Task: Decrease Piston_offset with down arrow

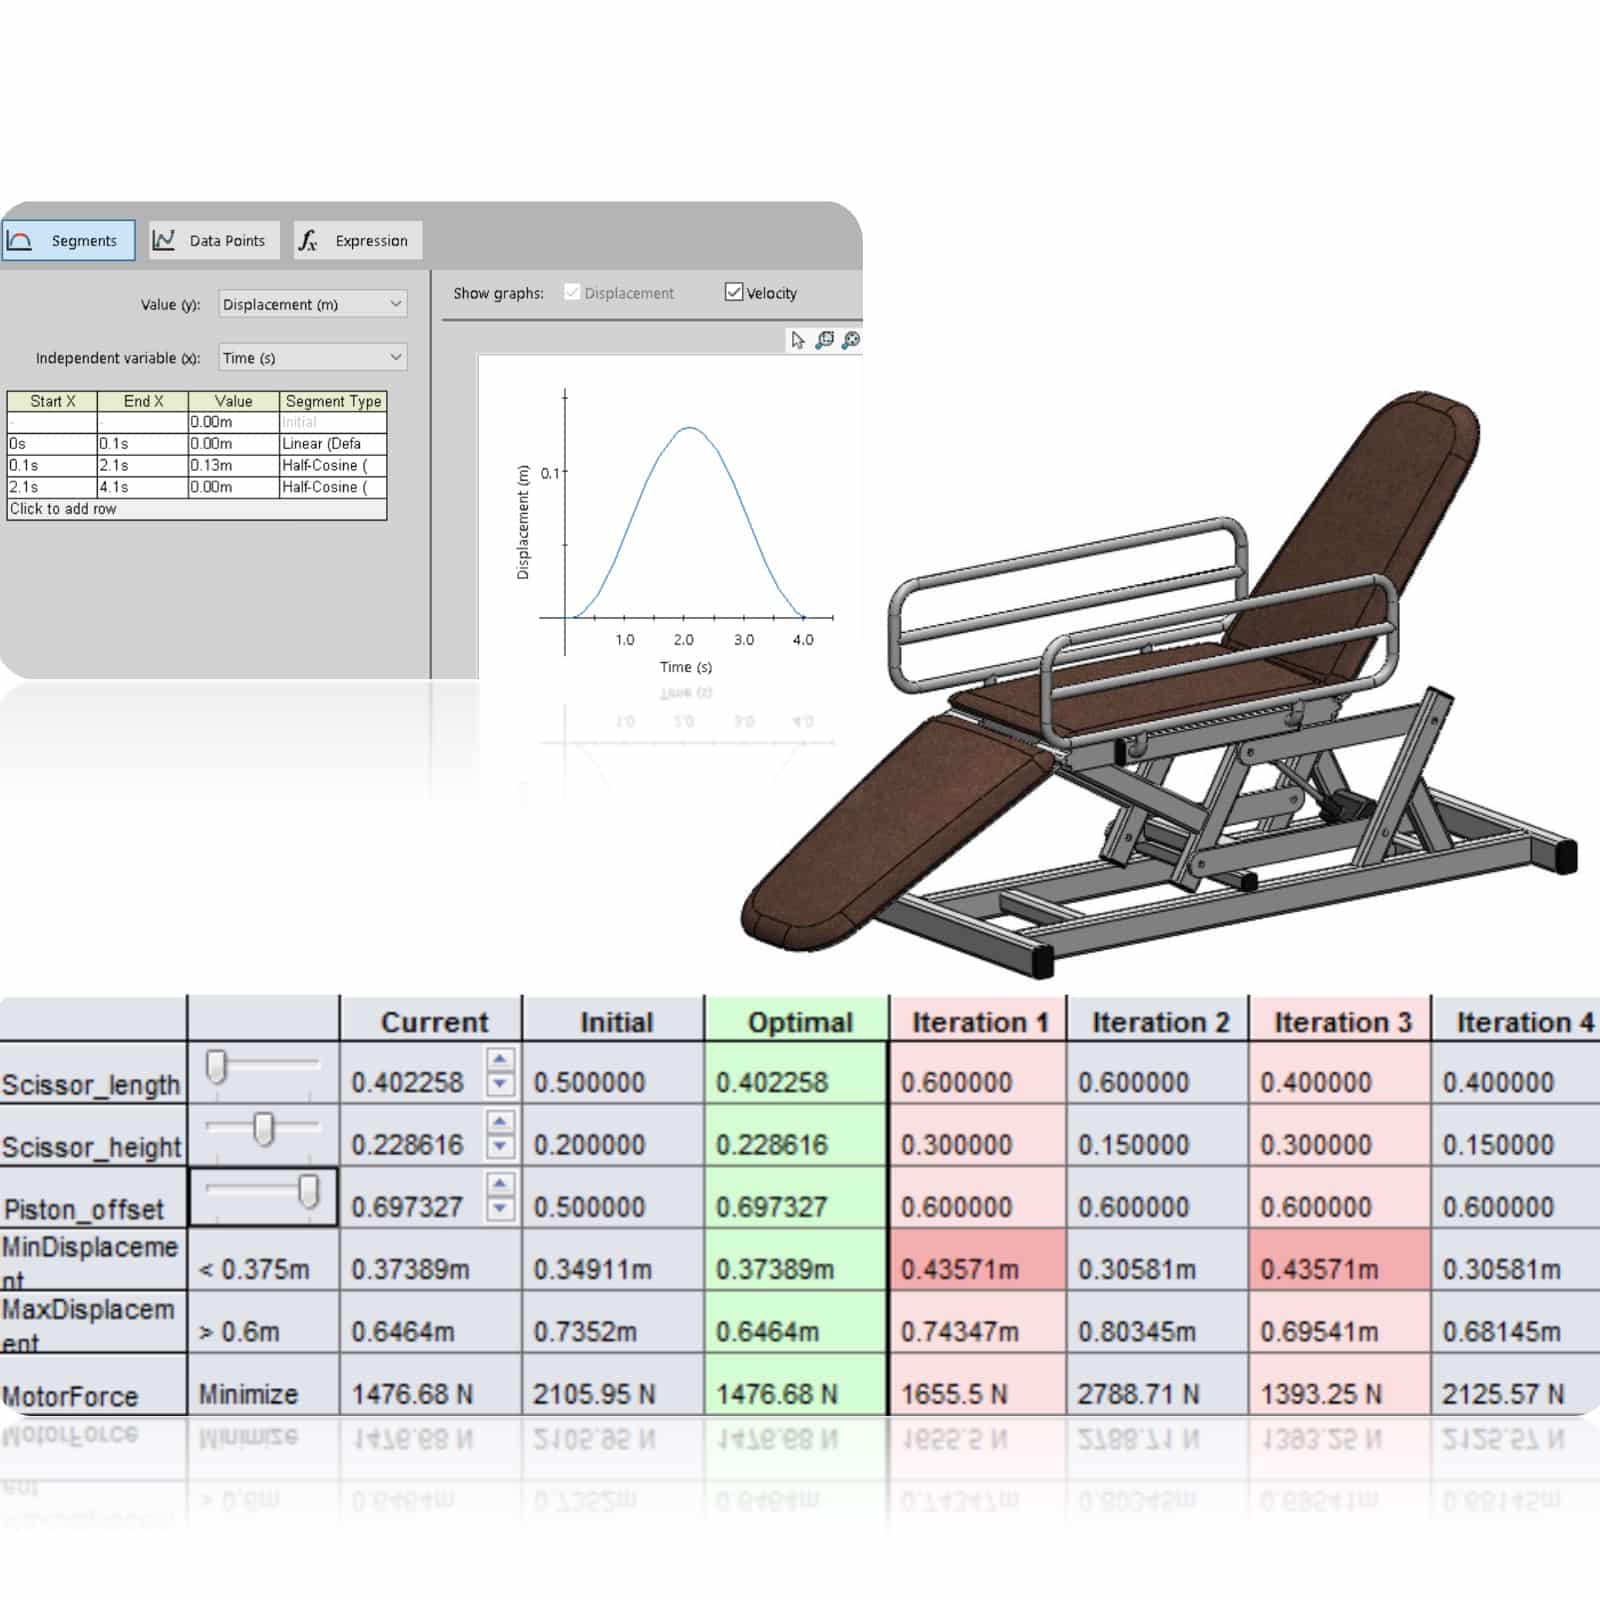Action: point(500,1209)
